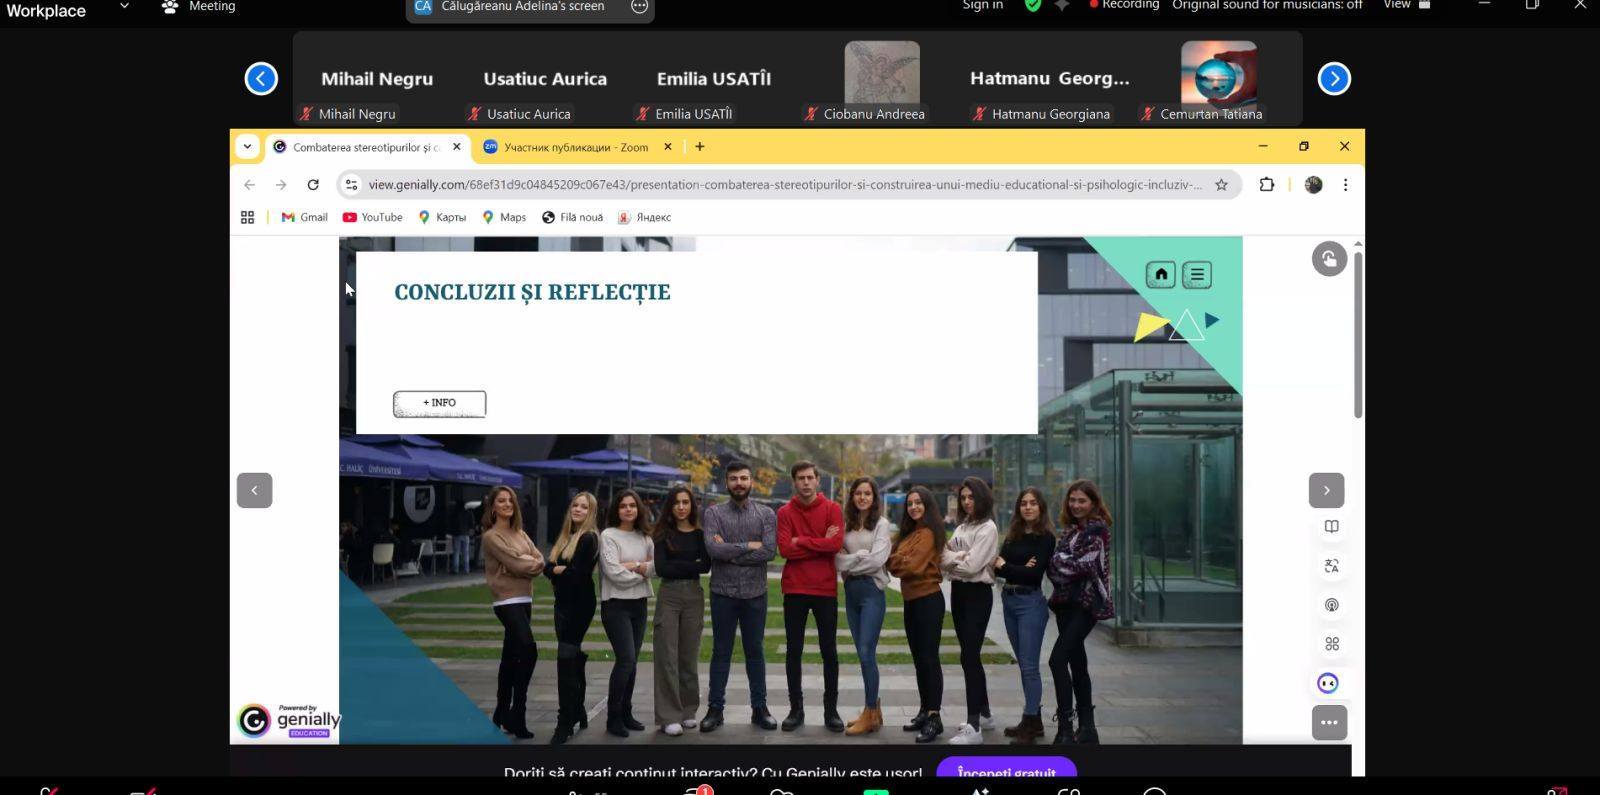Open Chrome three-dot menu
The height and width of the screenshot is (795, 1600).
point(1345,185)
